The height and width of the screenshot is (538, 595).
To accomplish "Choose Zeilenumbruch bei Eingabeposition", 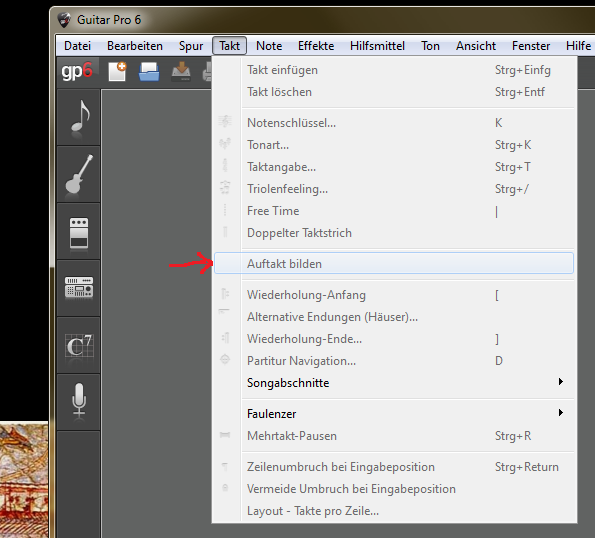I will pos(394,467).
